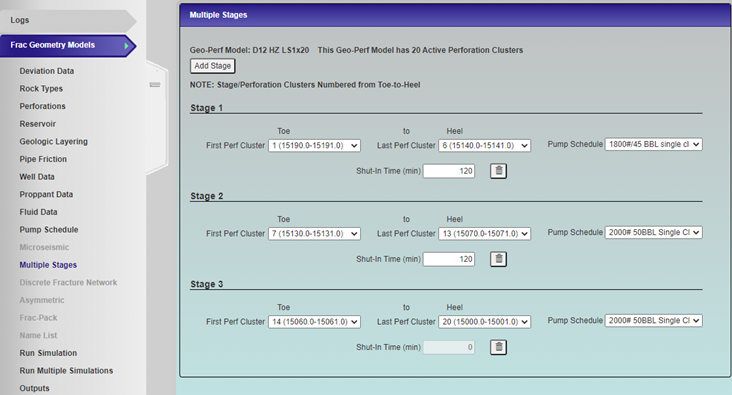Open Stage 1 First Perf Cluster dropdown
This screenshot has height=395, width=732.
[x=314, y=146]
